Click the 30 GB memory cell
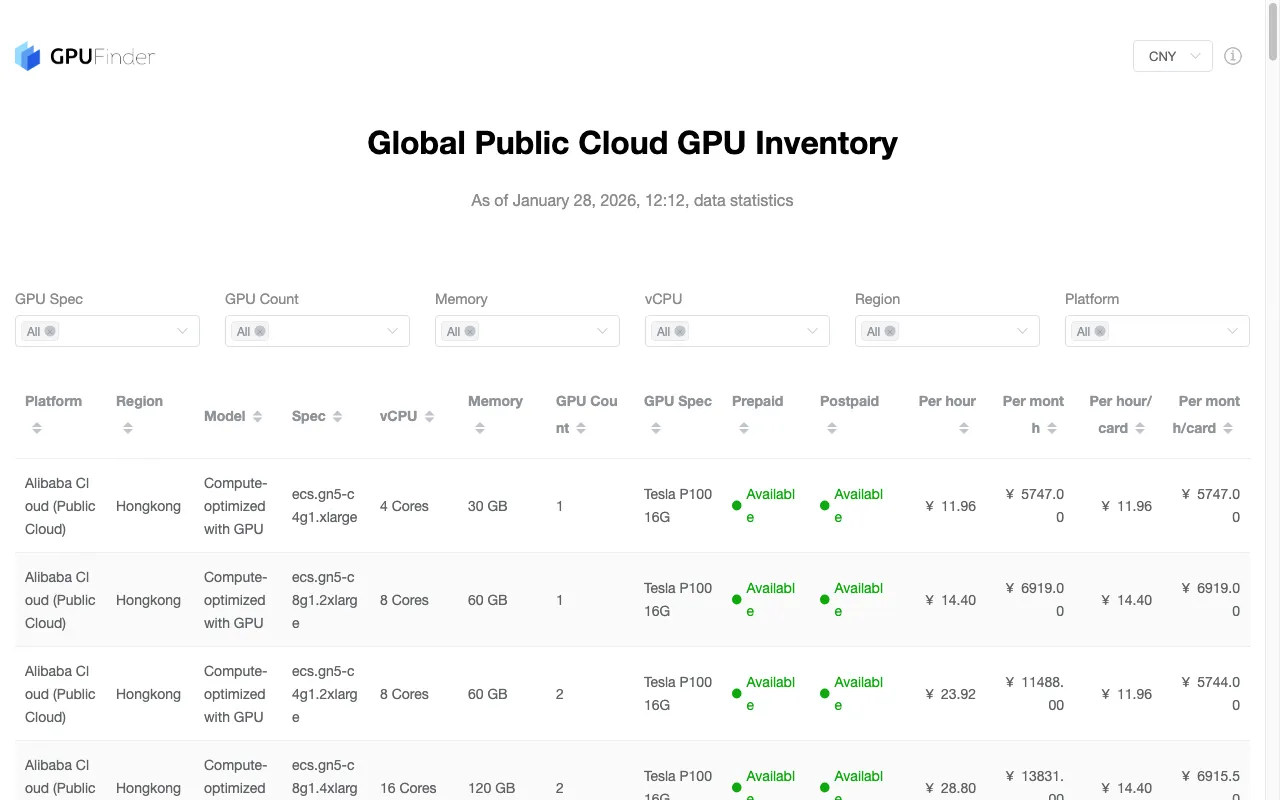Image resolution: width=1280 pixels, height=800 pixels. click(488, 506)
